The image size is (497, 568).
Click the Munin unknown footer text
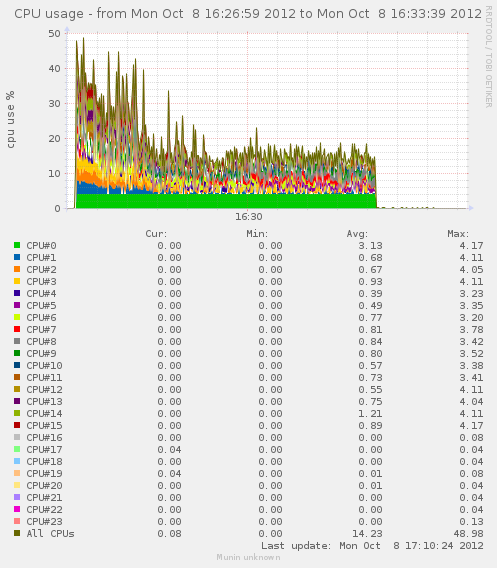click(x=248, y=557)
